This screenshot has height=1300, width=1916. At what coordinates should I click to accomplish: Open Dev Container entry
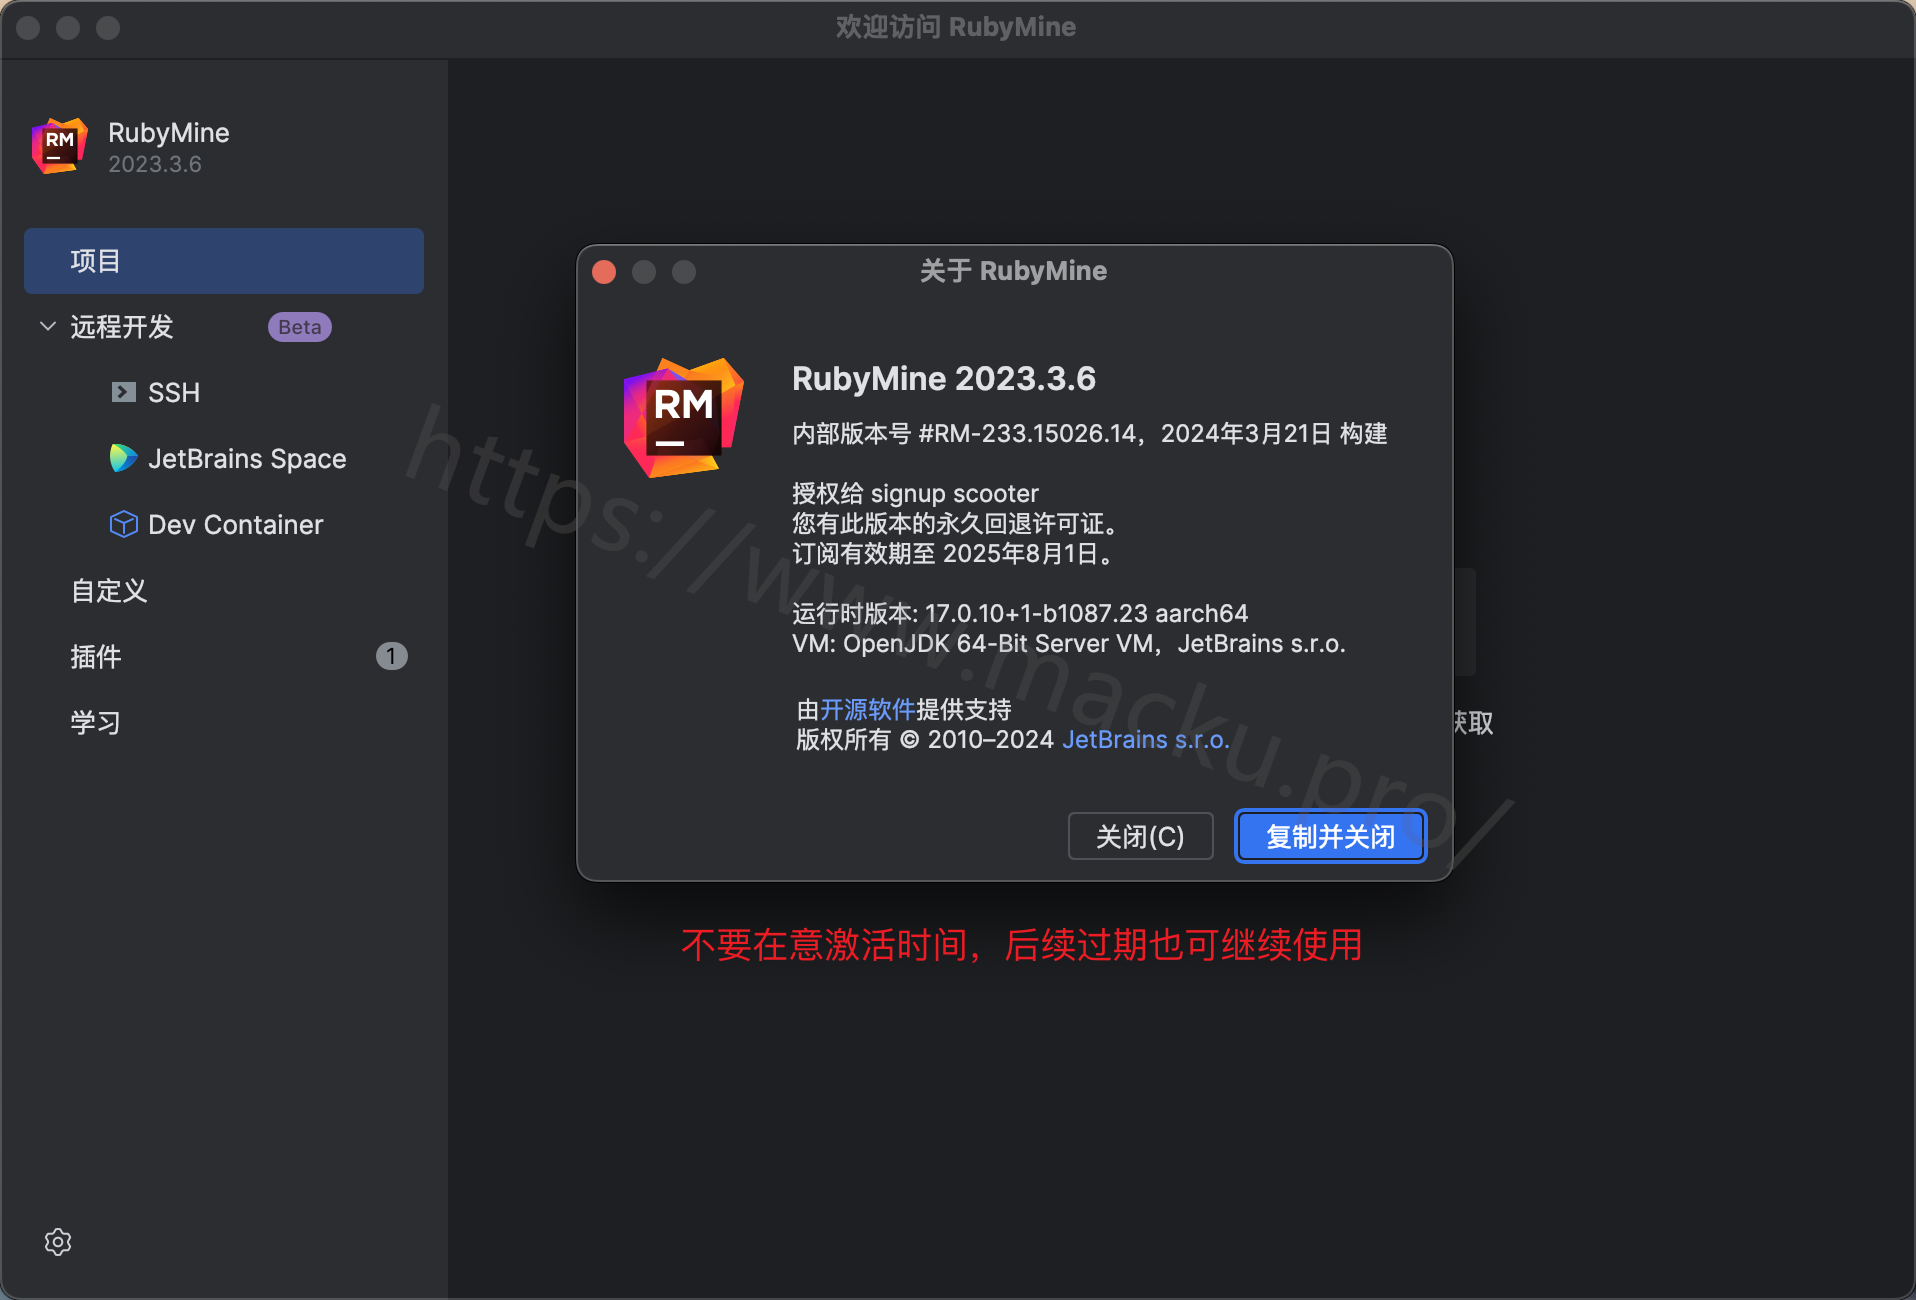coord(236,525)
